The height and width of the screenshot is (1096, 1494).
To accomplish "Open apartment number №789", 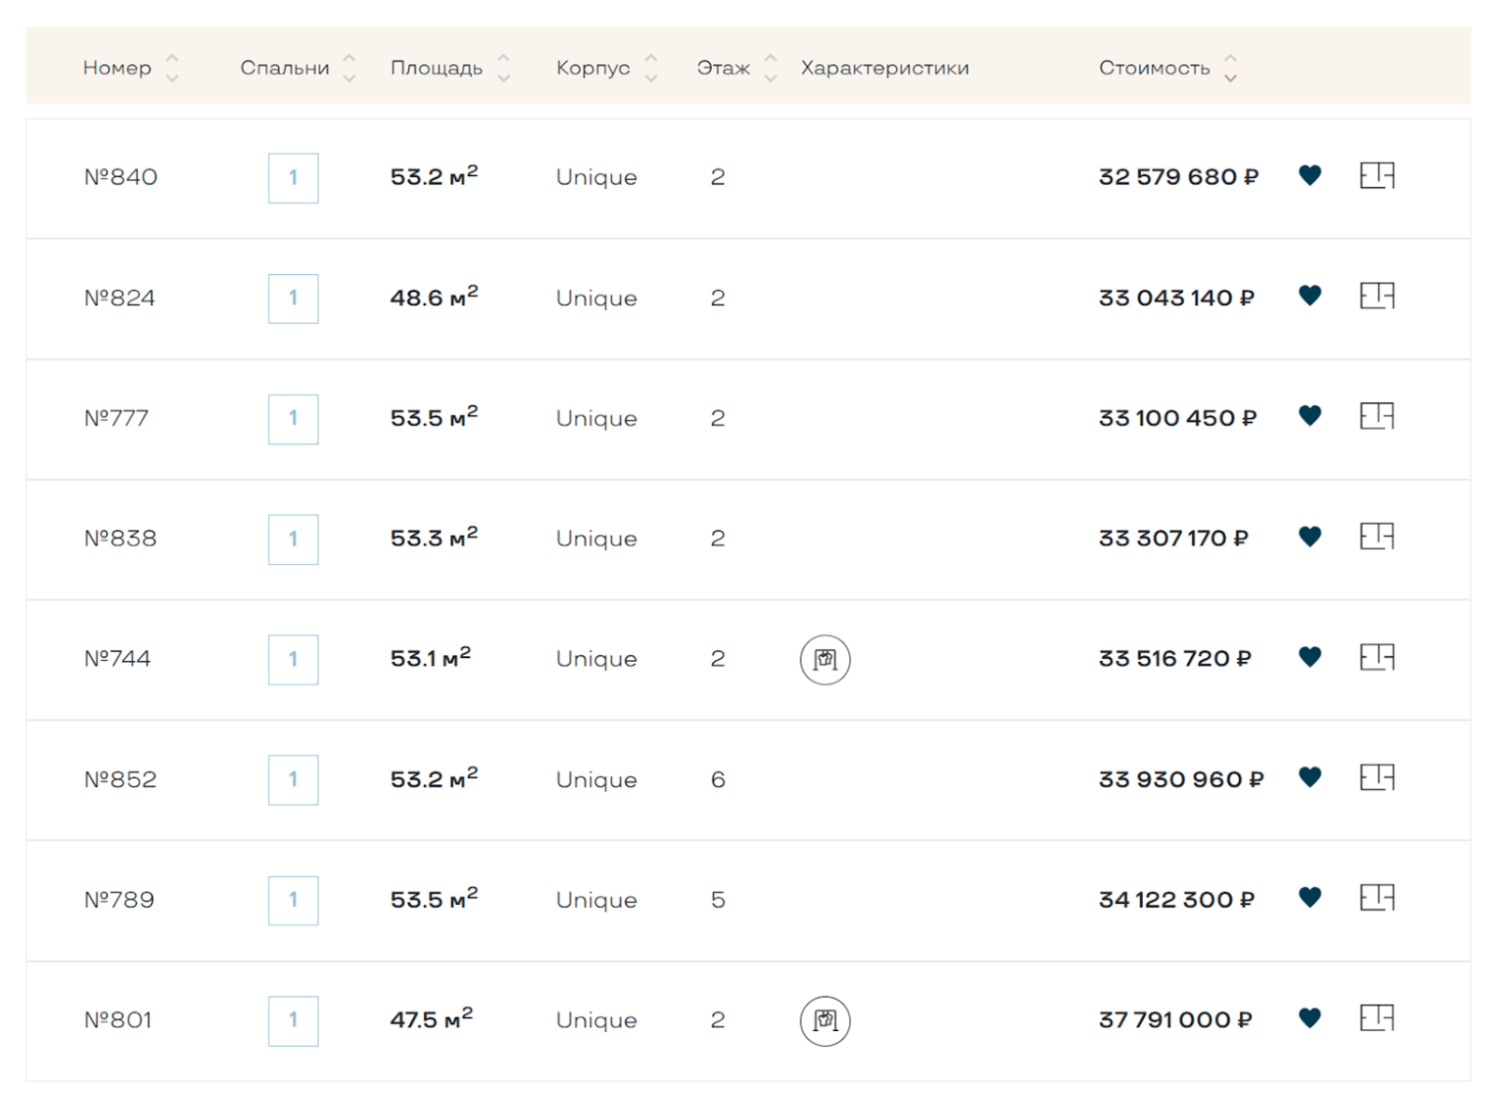I will (x=119, y=899).
